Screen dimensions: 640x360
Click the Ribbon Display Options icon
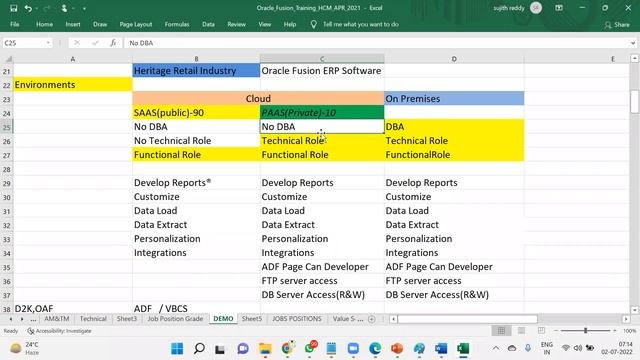(x=559, y=8)
